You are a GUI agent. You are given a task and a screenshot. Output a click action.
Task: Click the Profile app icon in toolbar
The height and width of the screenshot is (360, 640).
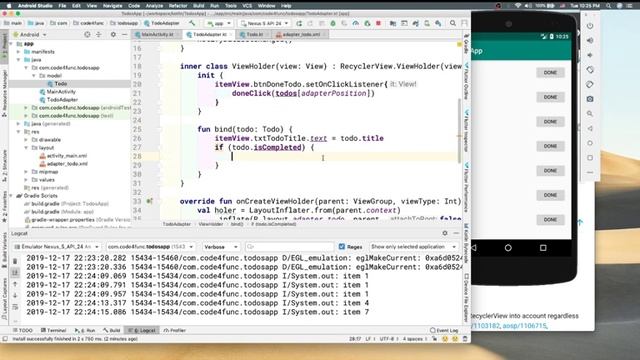coord(356,24)
